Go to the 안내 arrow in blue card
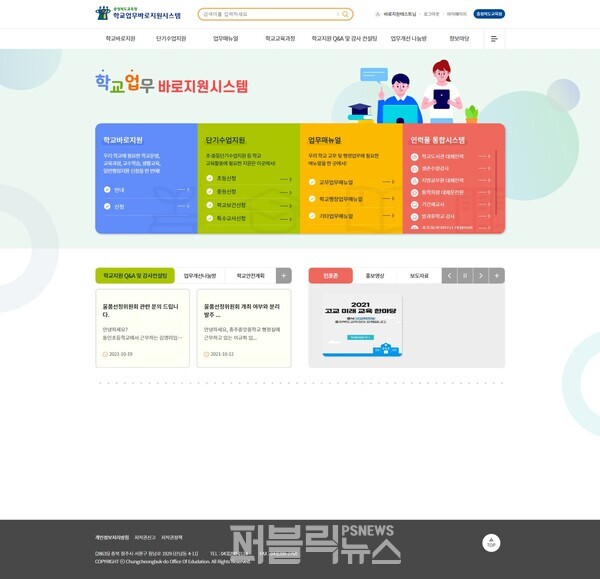The width and height of the screenshot is (600, 579). pos(183,189)
